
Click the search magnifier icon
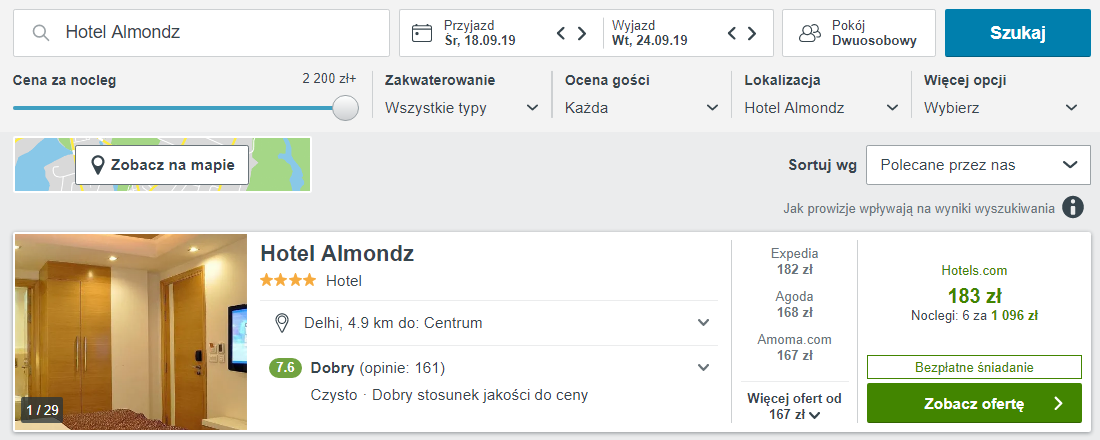41,33
